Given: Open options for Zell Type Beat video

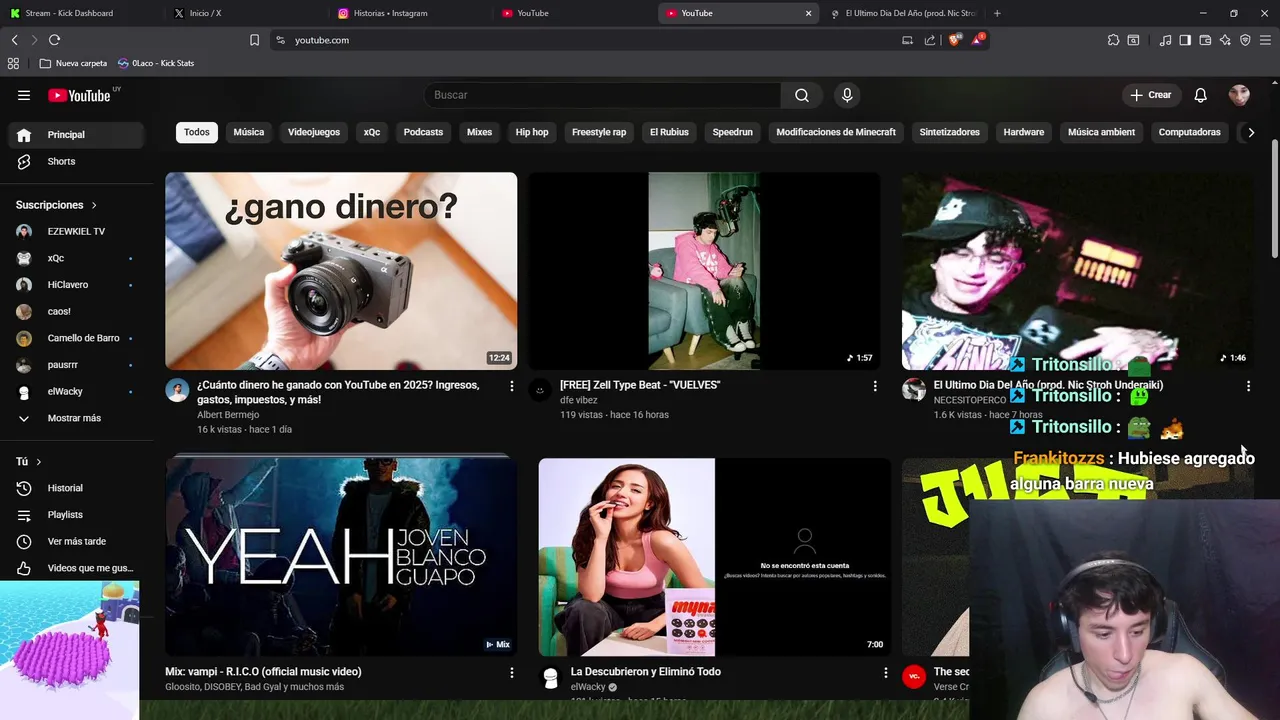Looking at the screenshot, I should (x=875, y=386).
